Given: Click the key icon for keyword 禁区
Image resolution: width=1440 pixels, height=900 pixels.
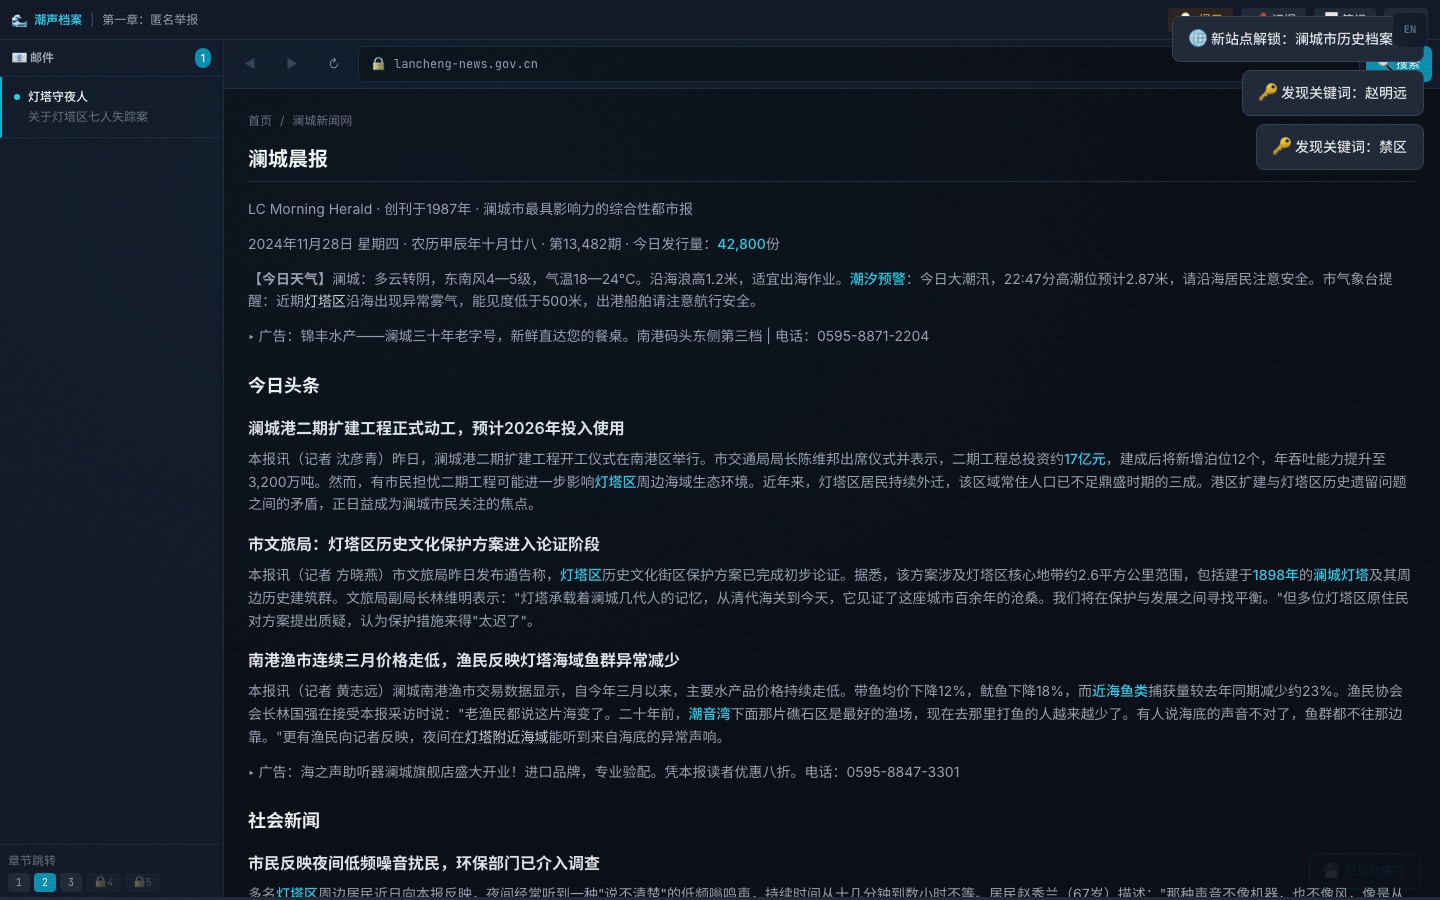Looking at the screenshot, I should pos(1282,146).
